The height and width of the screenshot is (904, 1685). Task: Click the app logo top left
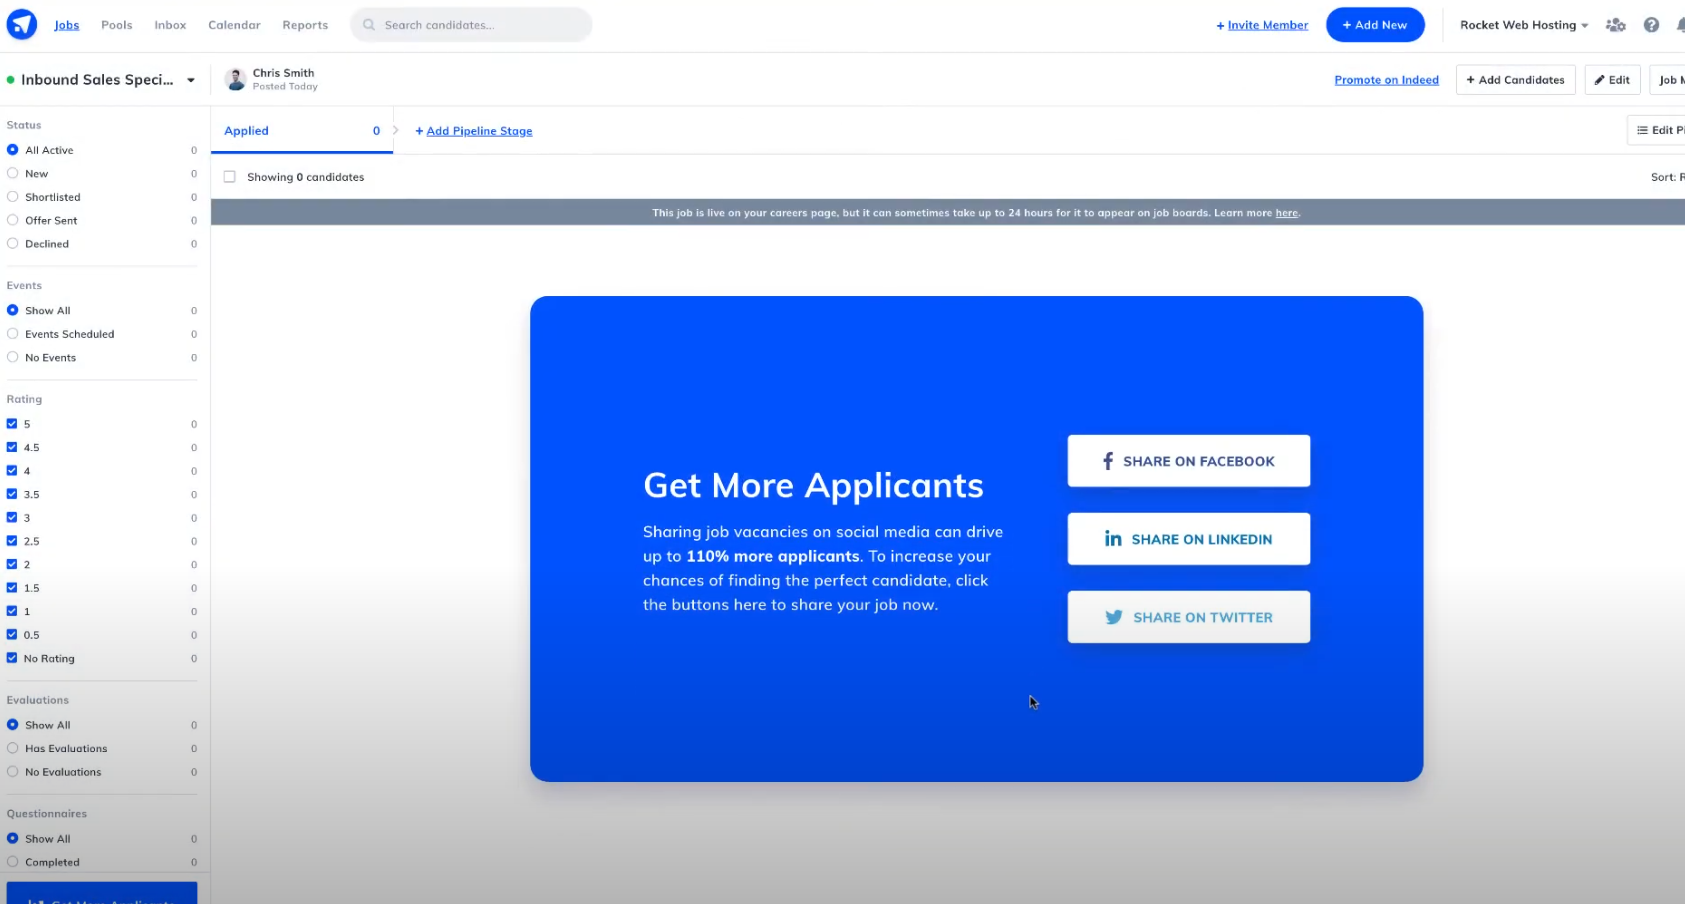coord(21,24)
